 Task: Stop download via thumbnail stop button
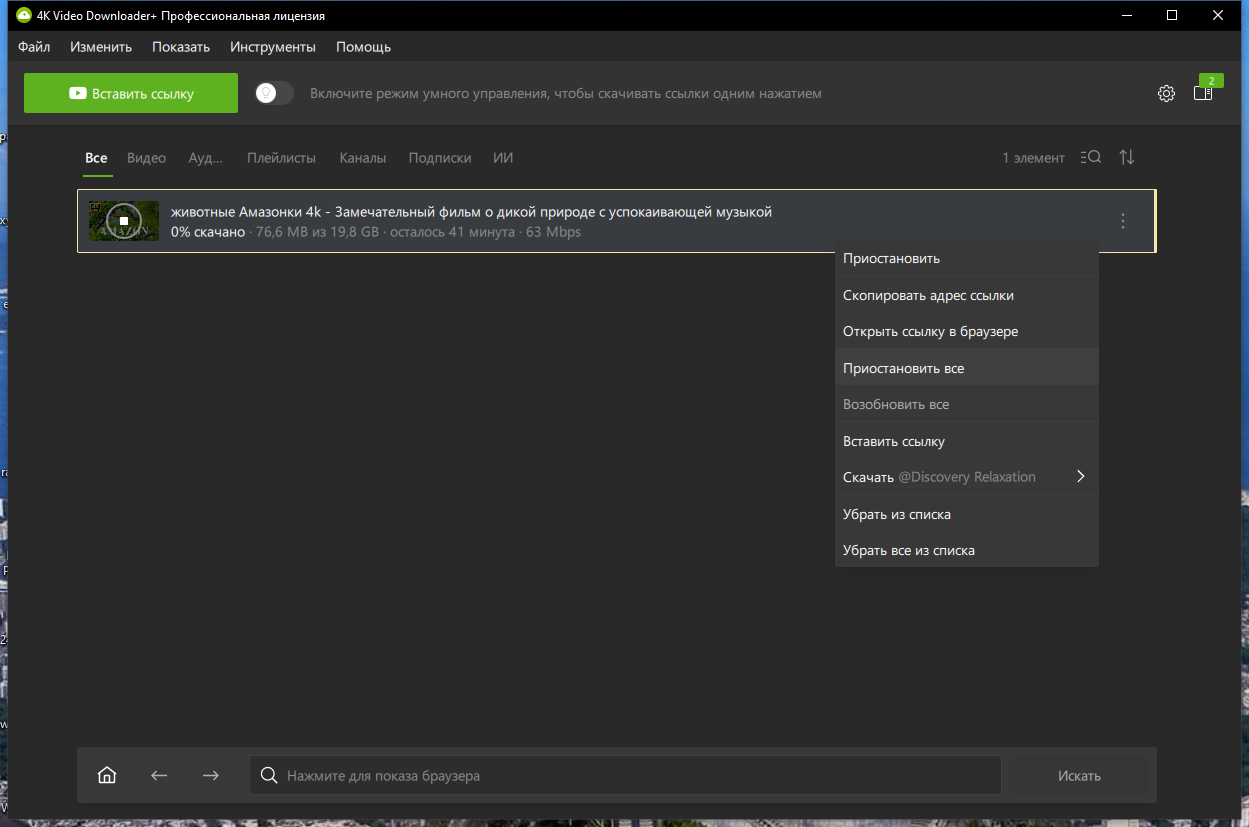pyautogui.click(x=123, y=221)
